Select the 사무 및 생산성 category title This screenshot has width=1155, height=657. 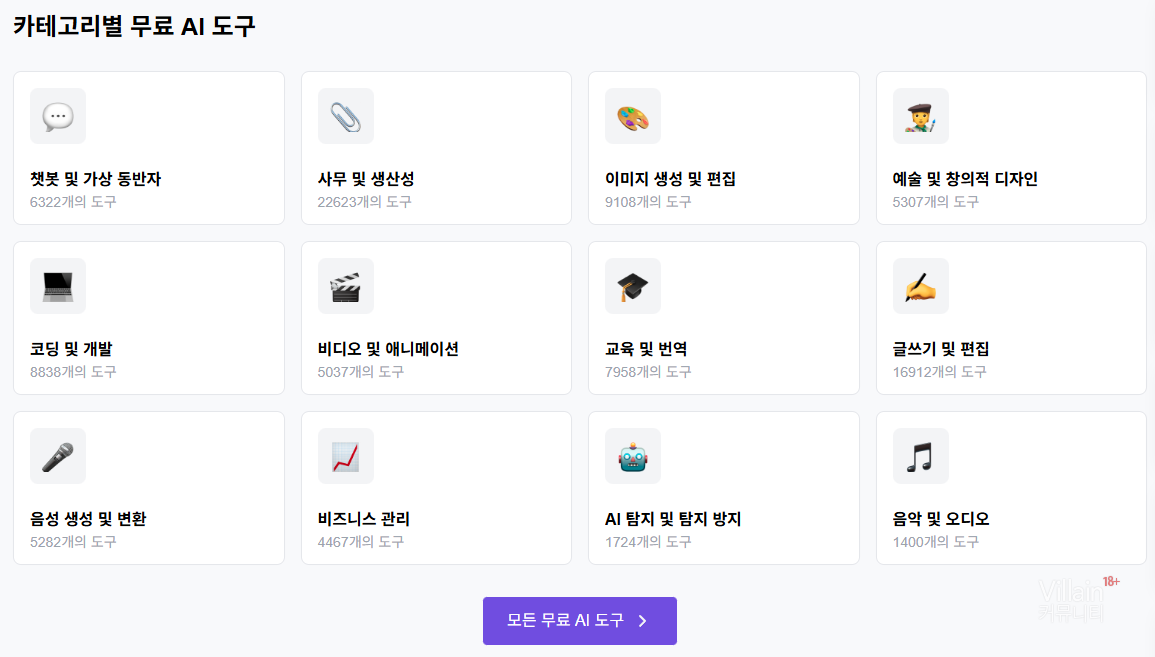366,179
